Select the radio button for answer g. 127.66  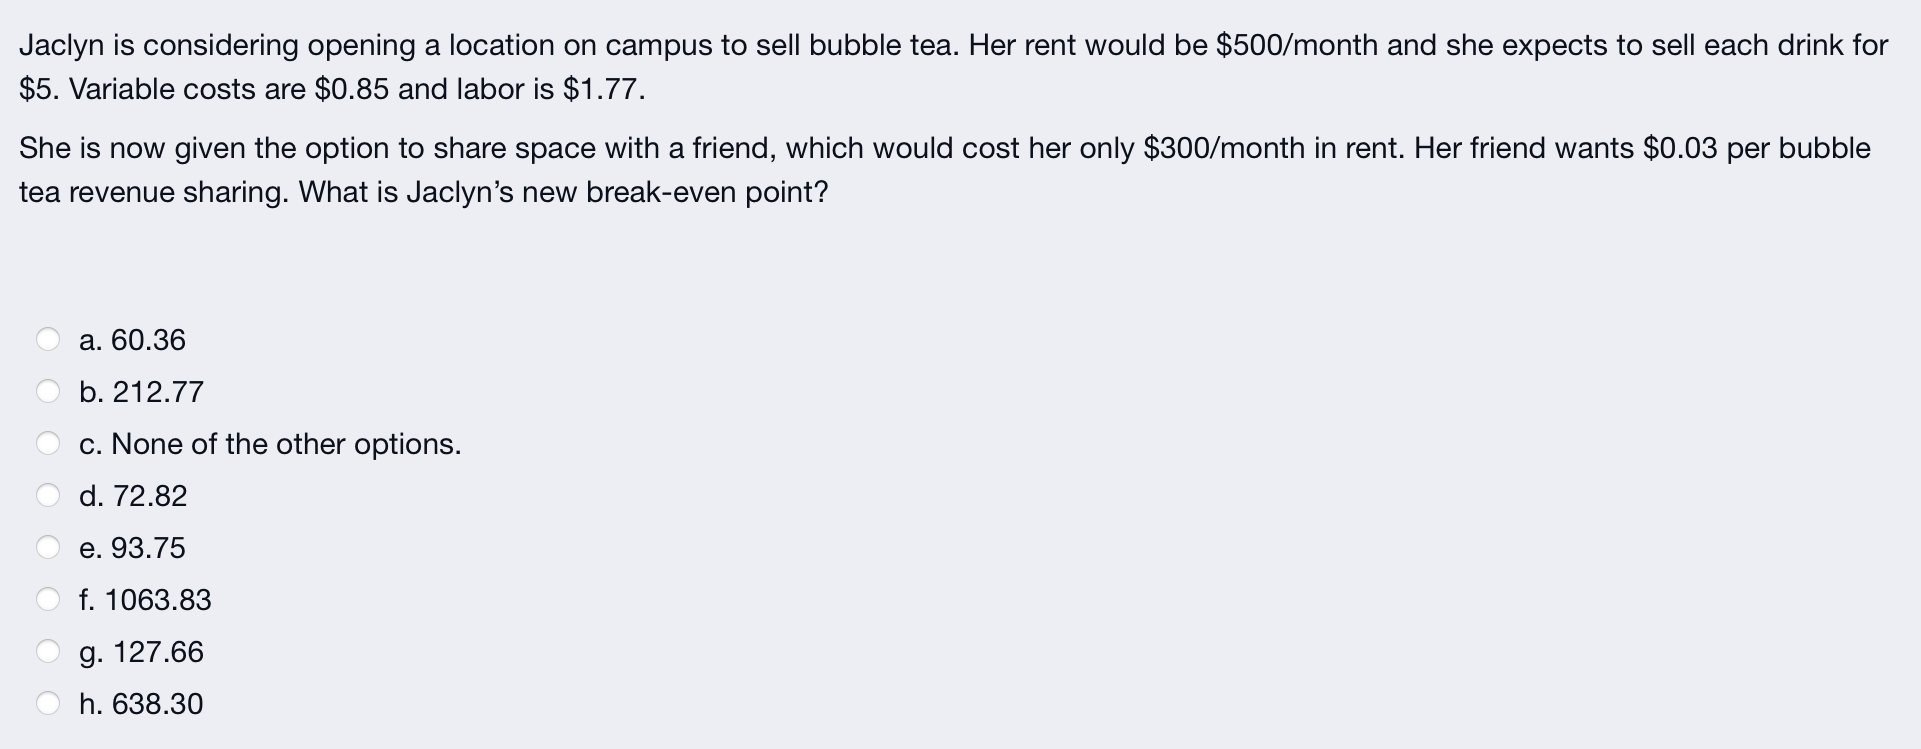[47, 651]
